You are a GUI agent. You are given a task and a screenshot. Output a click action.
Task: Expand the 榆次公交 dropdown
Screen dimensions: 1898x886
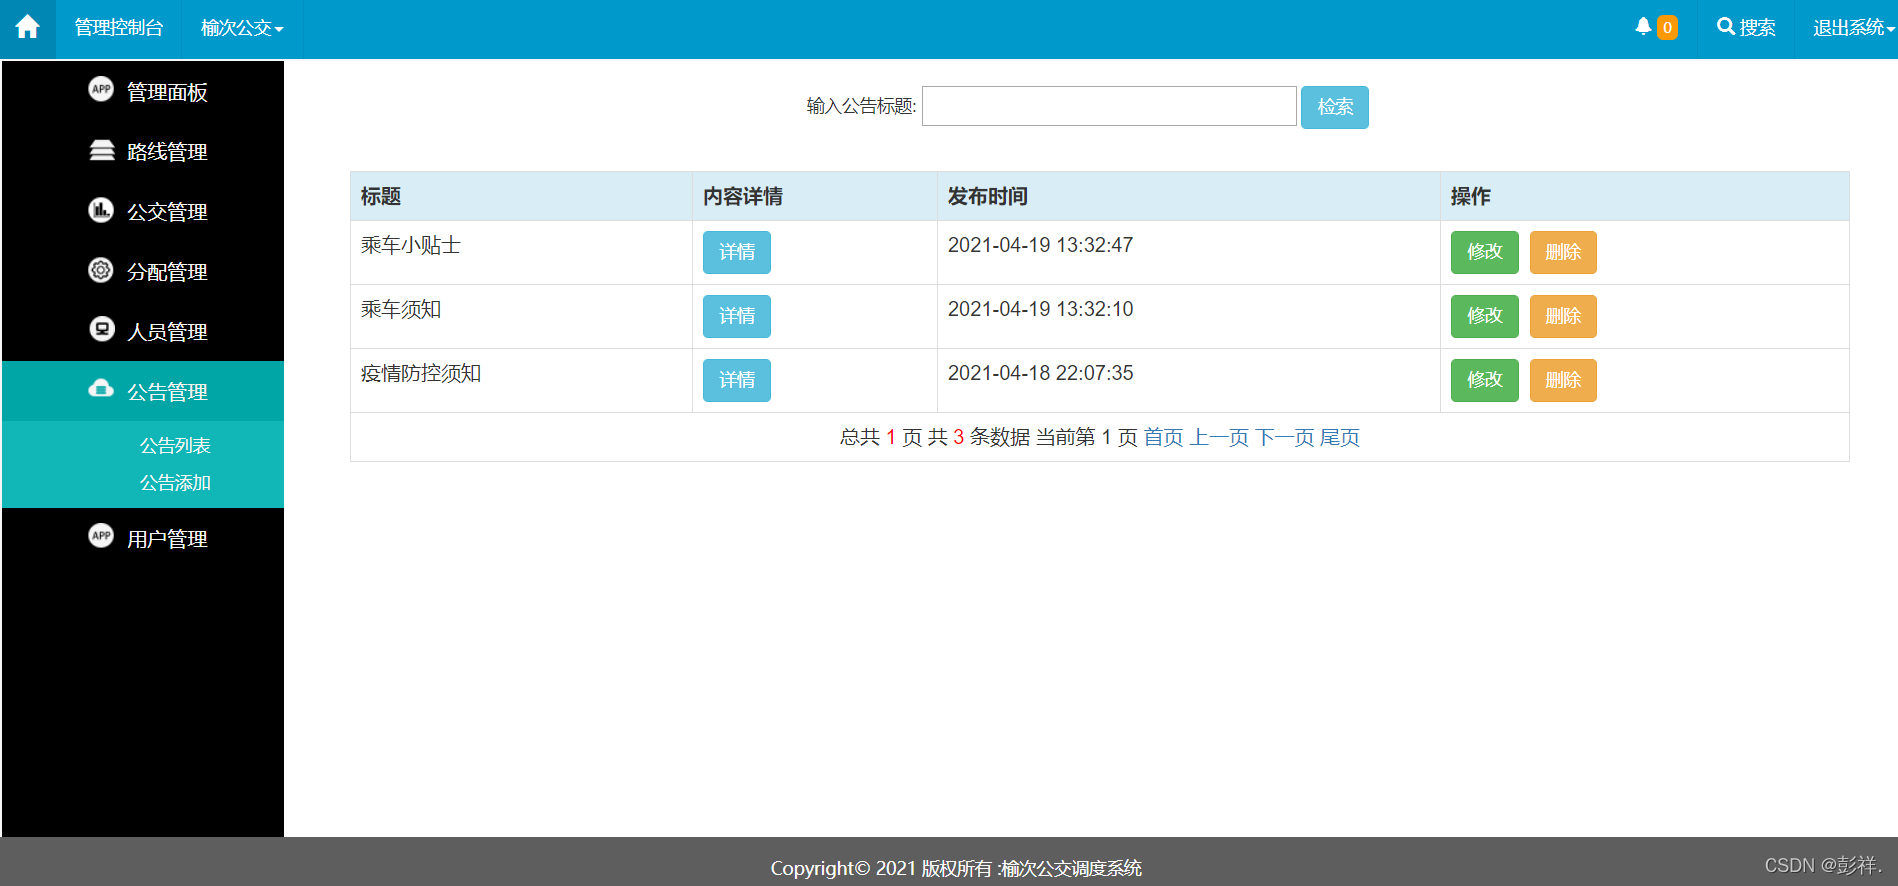[x=242, y=28]
